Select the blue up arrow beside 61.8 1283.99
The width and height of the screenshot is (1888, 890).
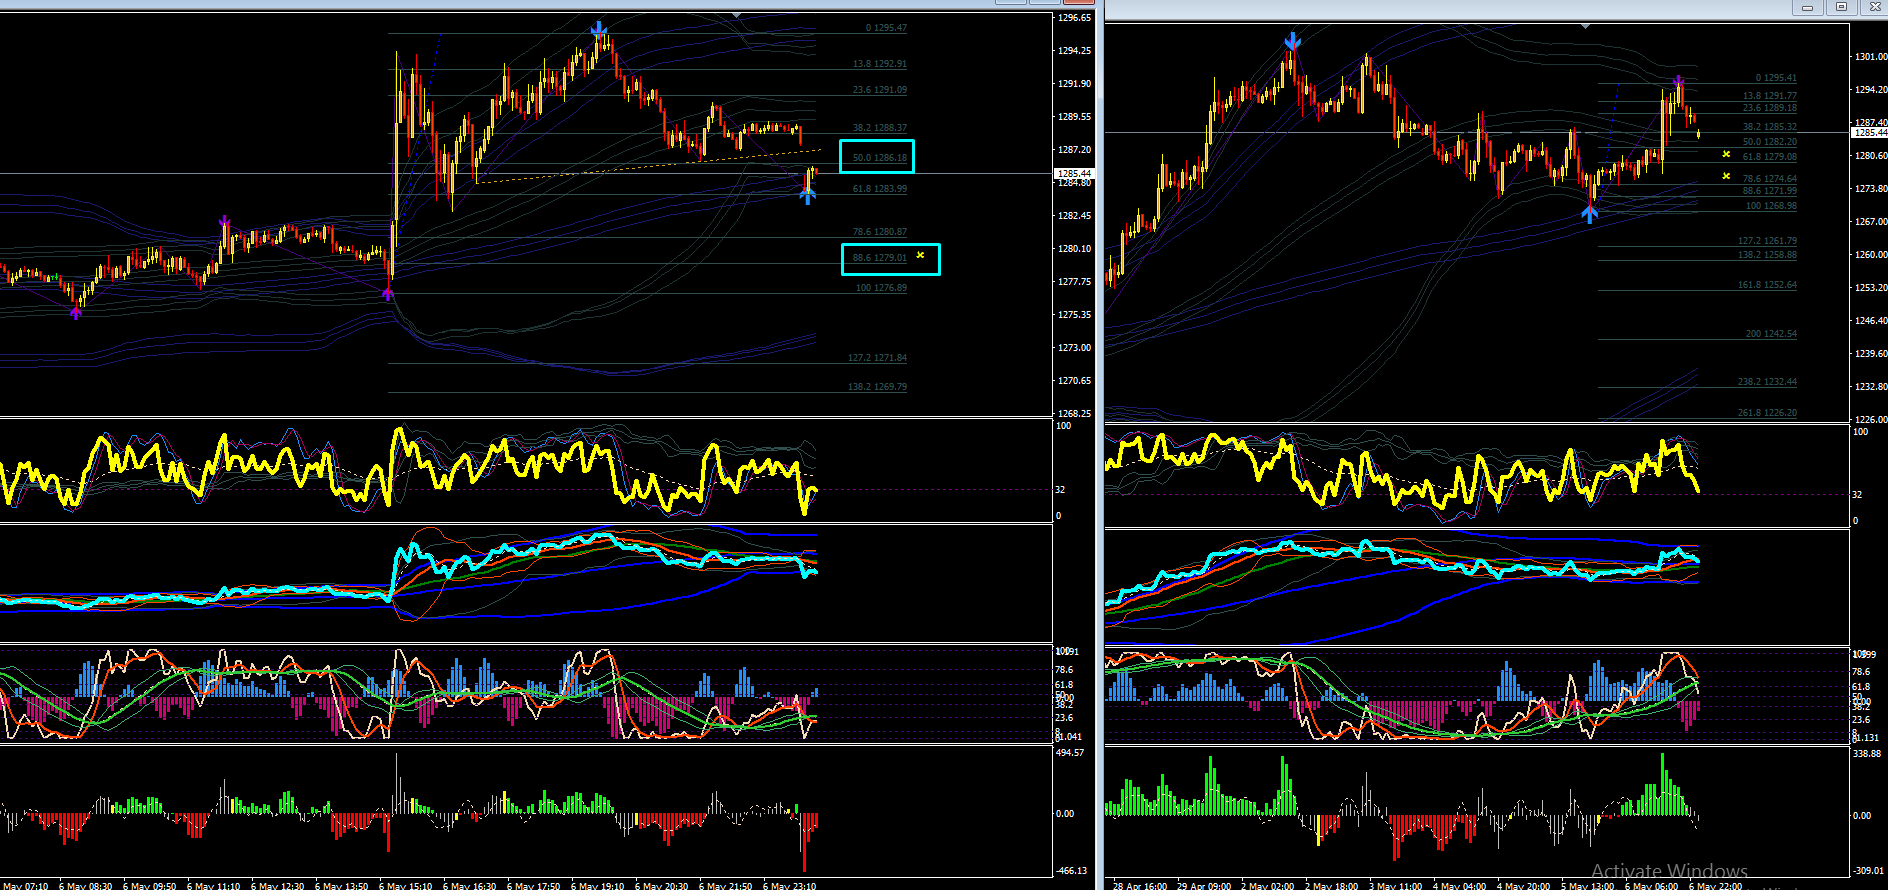[807, 196]
